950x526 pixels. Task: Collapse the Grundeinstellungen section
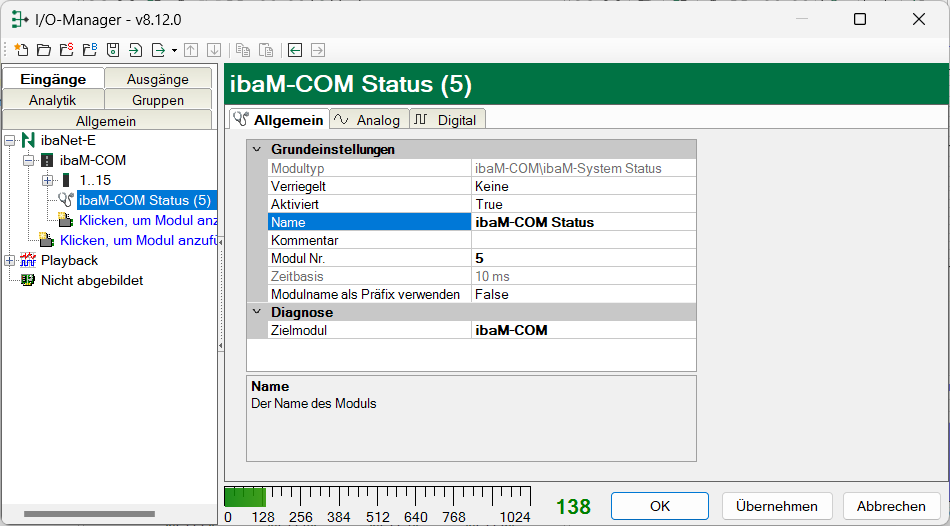257,149
